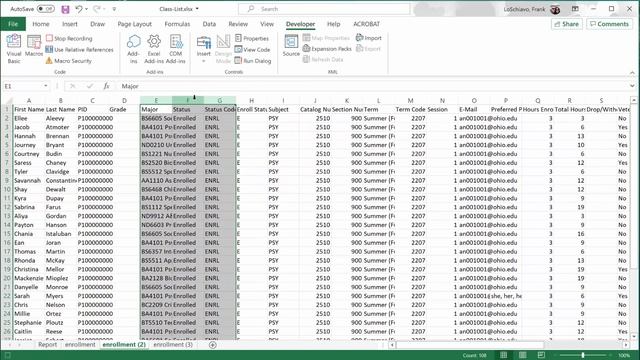This screenshot has height=360, width=640.
Task: Click the macro recording status icon
Action: pyautogui.click(x=7, y=355)
